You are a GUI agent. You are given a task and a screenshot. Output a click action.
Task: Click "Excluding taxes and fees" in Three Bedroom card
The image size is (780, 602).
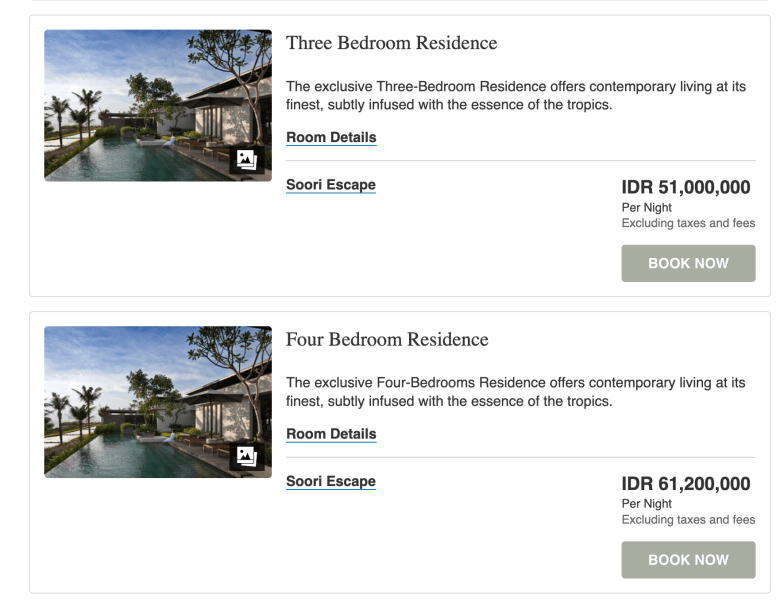coord(688,223)
